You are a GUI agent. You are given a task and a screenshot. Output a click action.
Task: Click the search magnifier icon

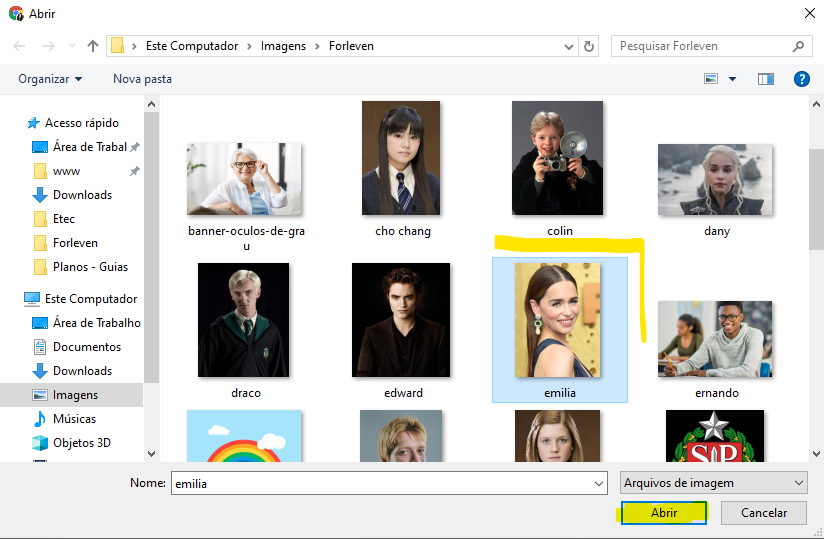point(798,46)
